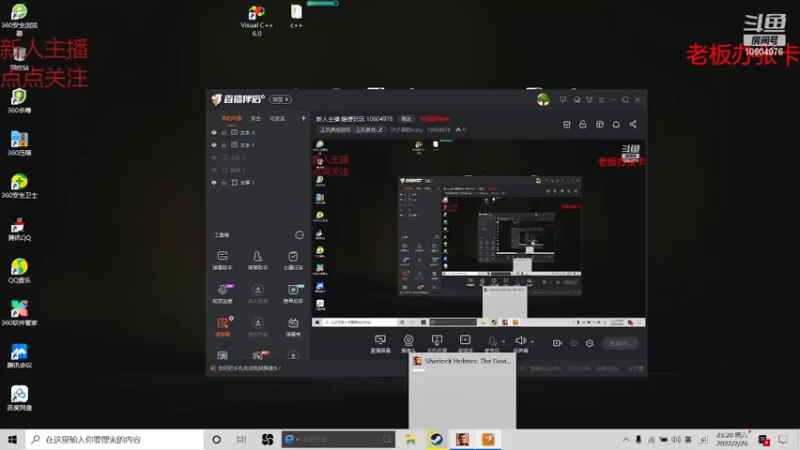The width and height of the screenshot is (800, 450).
Task: Open the 腾讯QQ desktop shortcut
Action: (19, 229)
